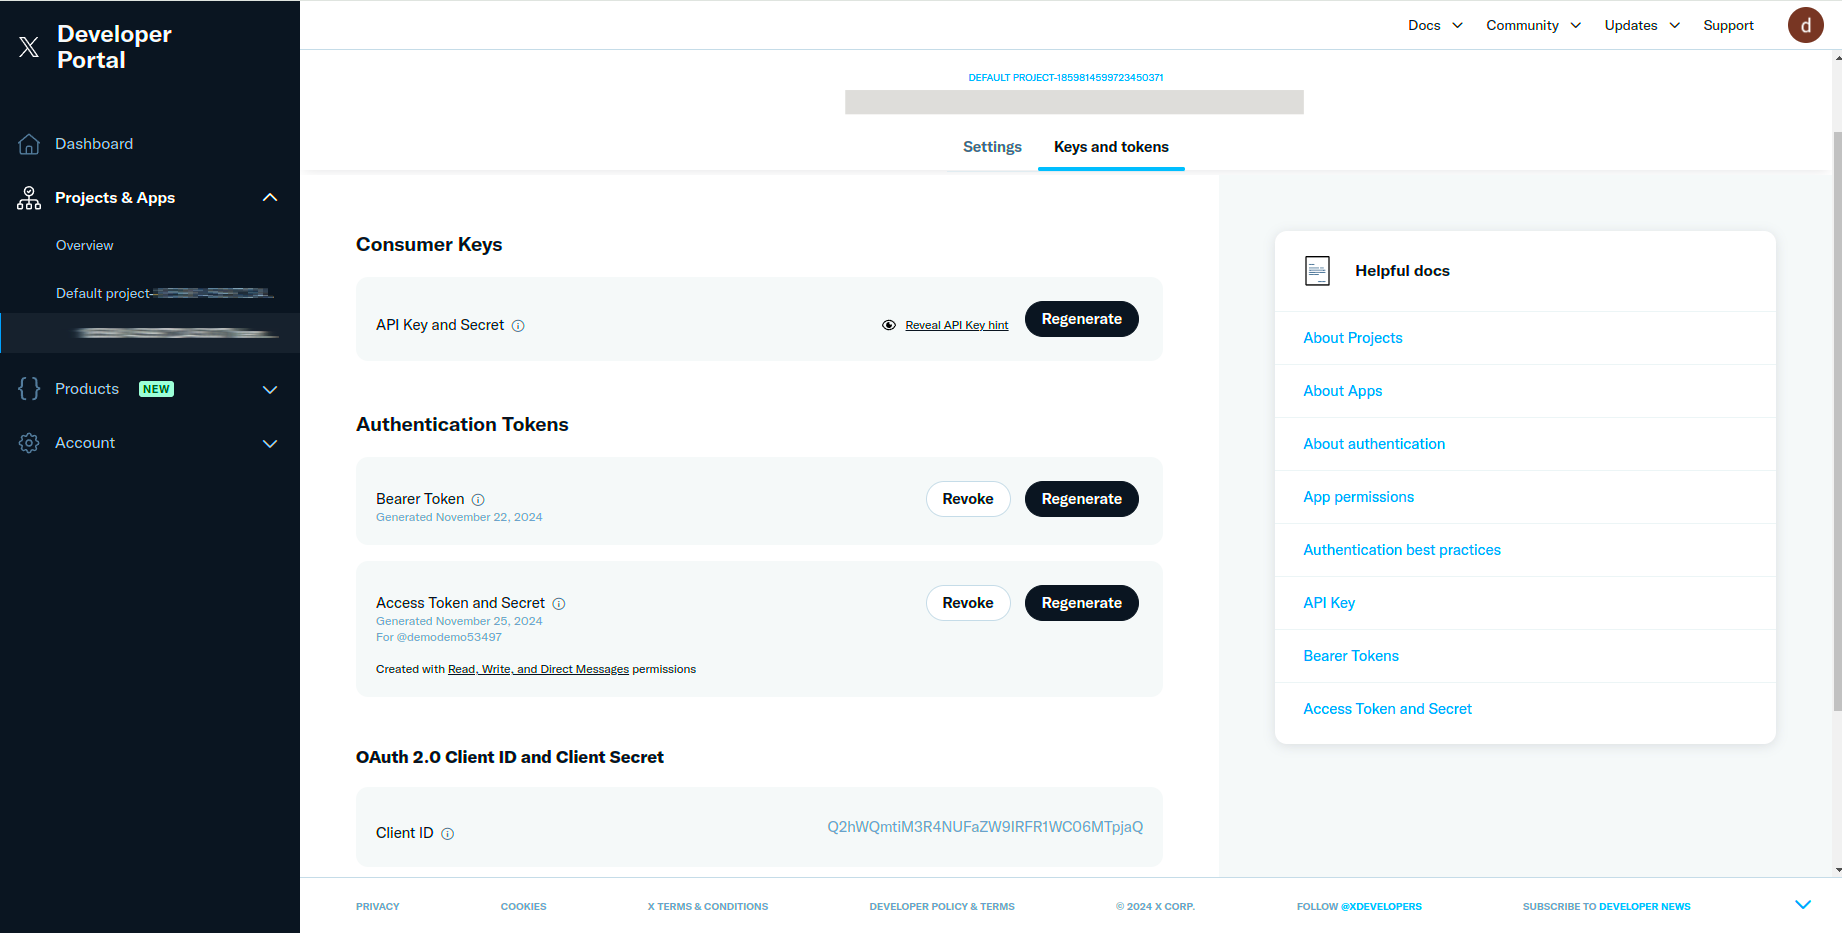The image size is (1842, 933).
Task: Regenerate the API Key and Secret
Action: [x=1082, y=319]
